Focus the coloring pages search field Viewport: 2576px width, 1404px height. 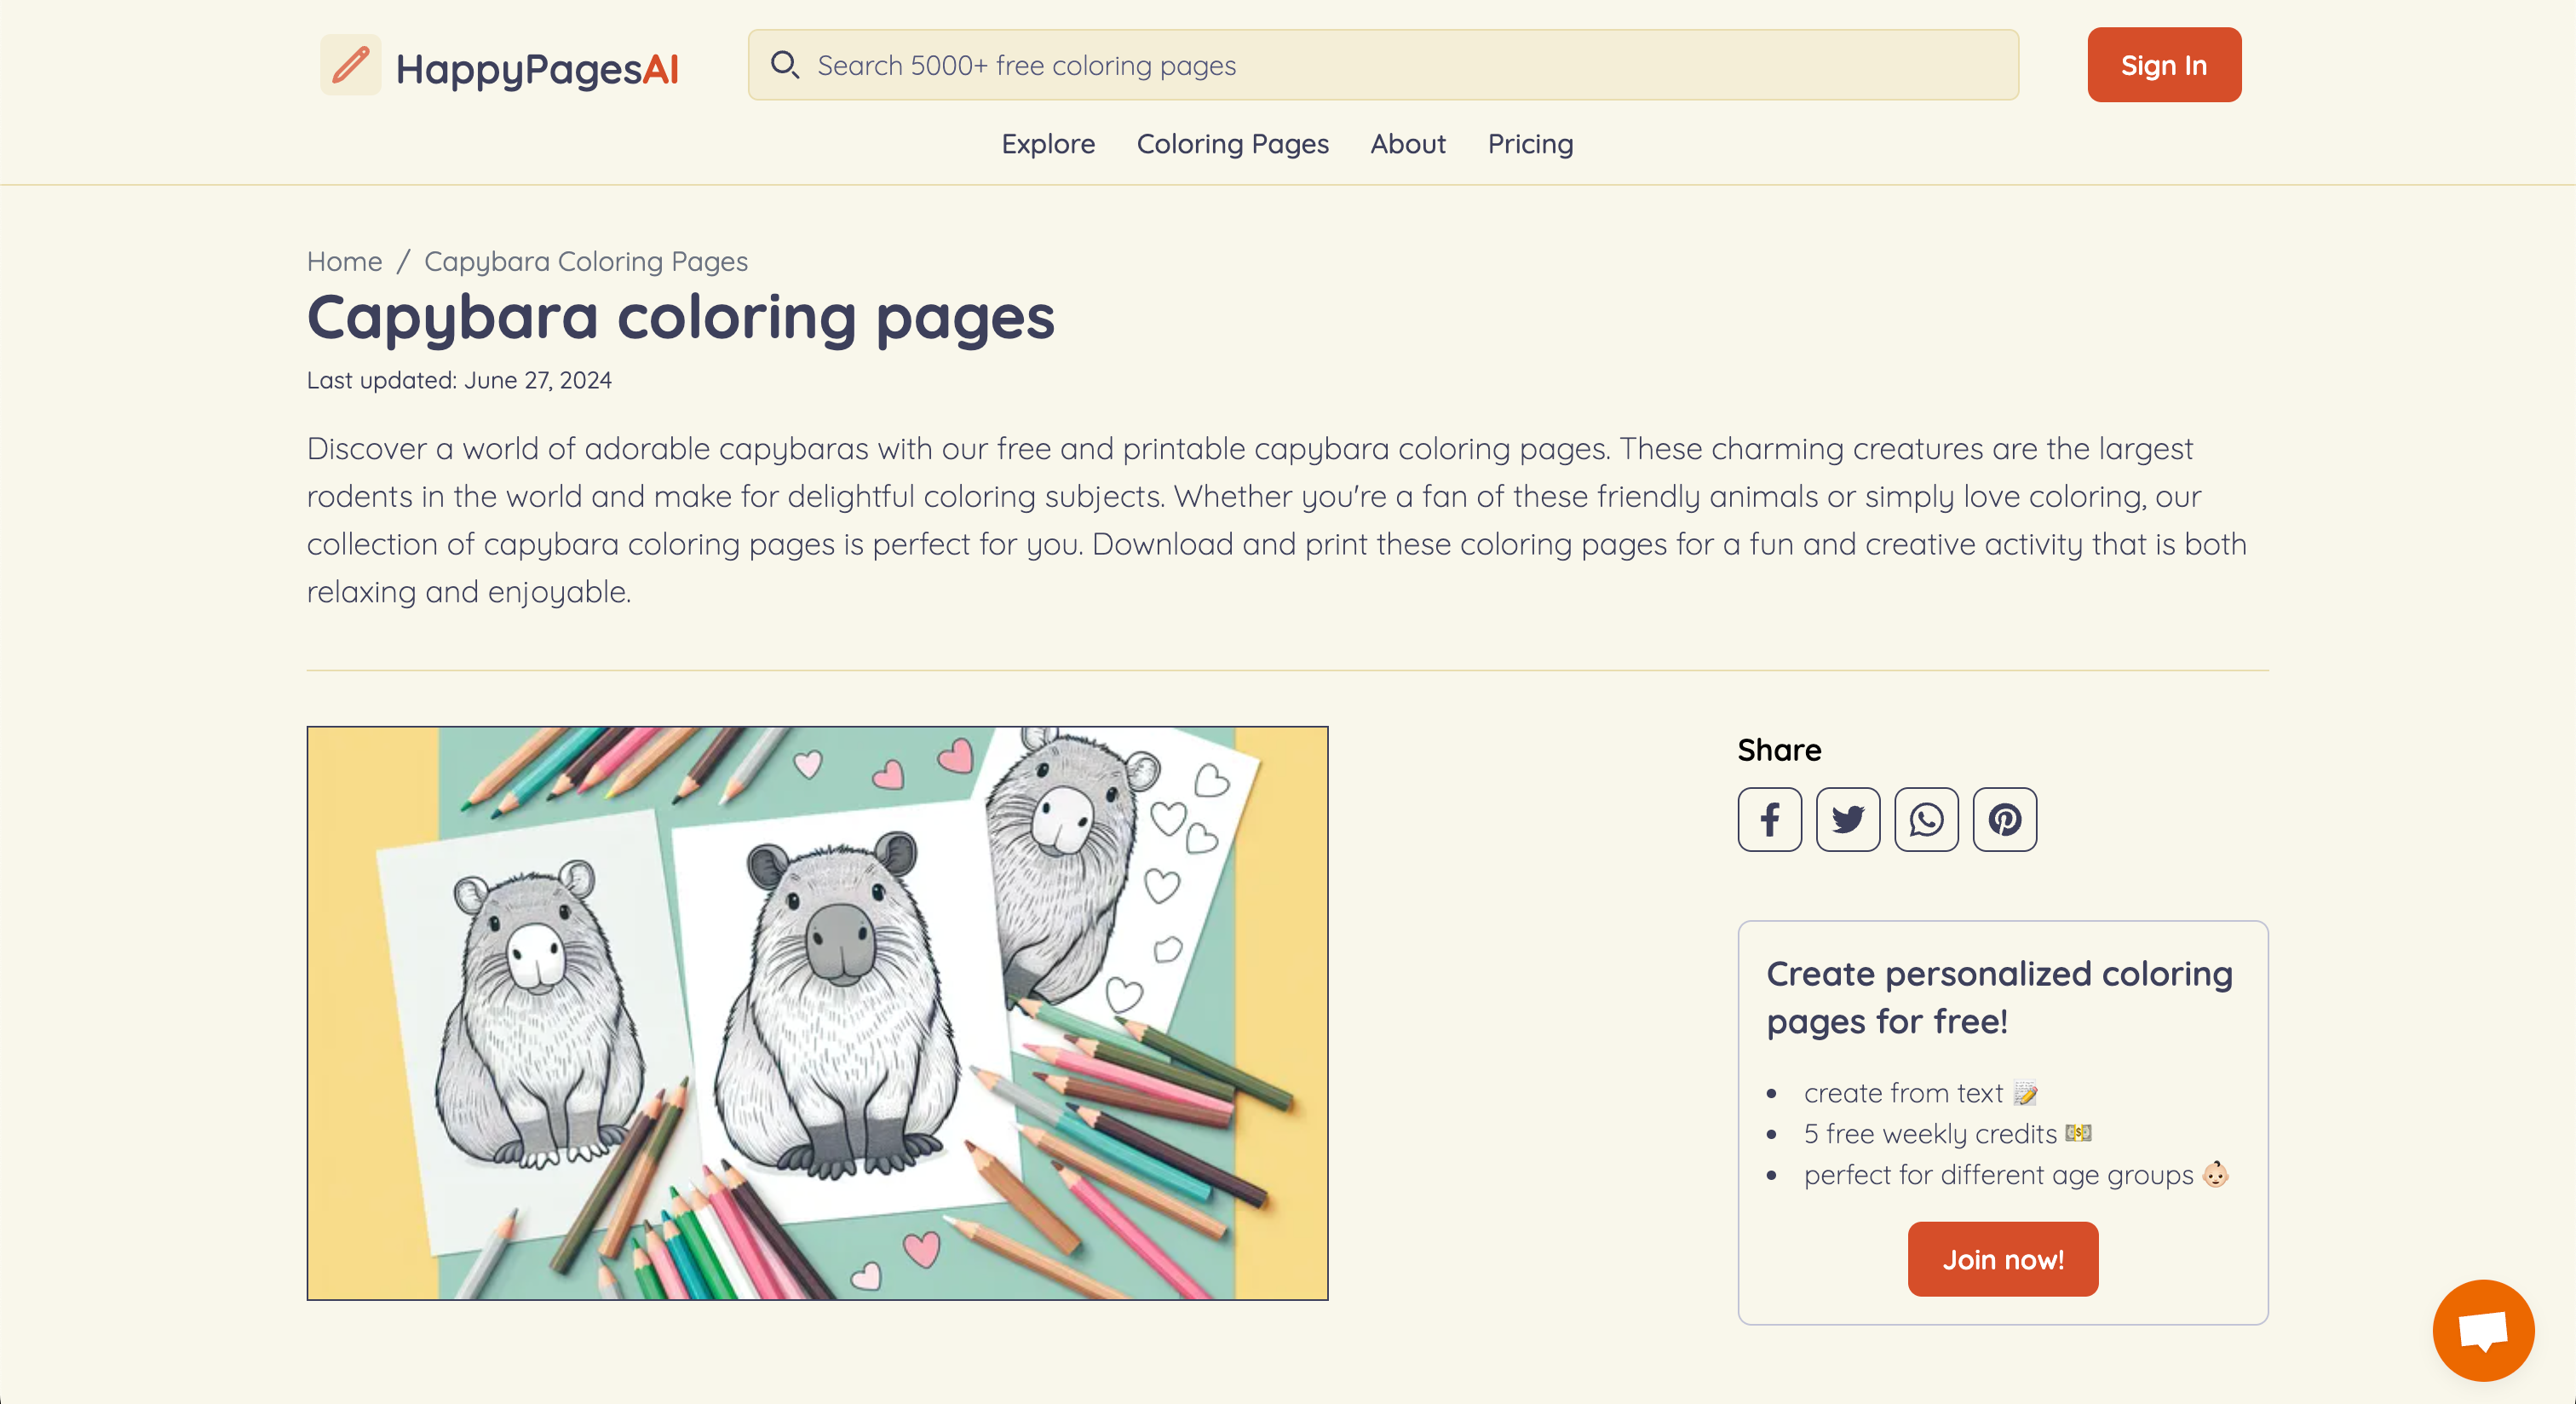[x=1400, y=65]
